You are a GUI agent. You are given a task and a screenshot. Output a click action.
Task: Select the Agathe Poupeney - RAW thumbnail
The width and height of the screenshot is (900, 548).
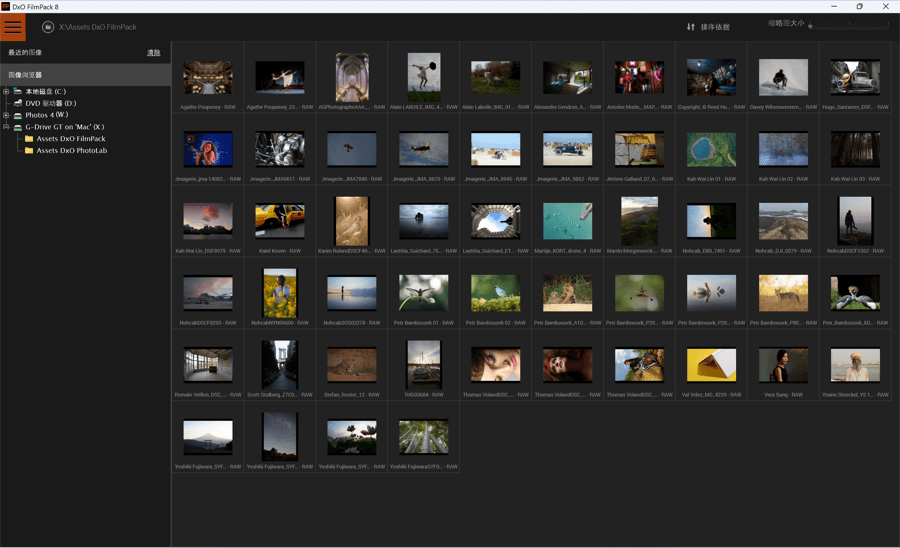click(x=207, y=78)
